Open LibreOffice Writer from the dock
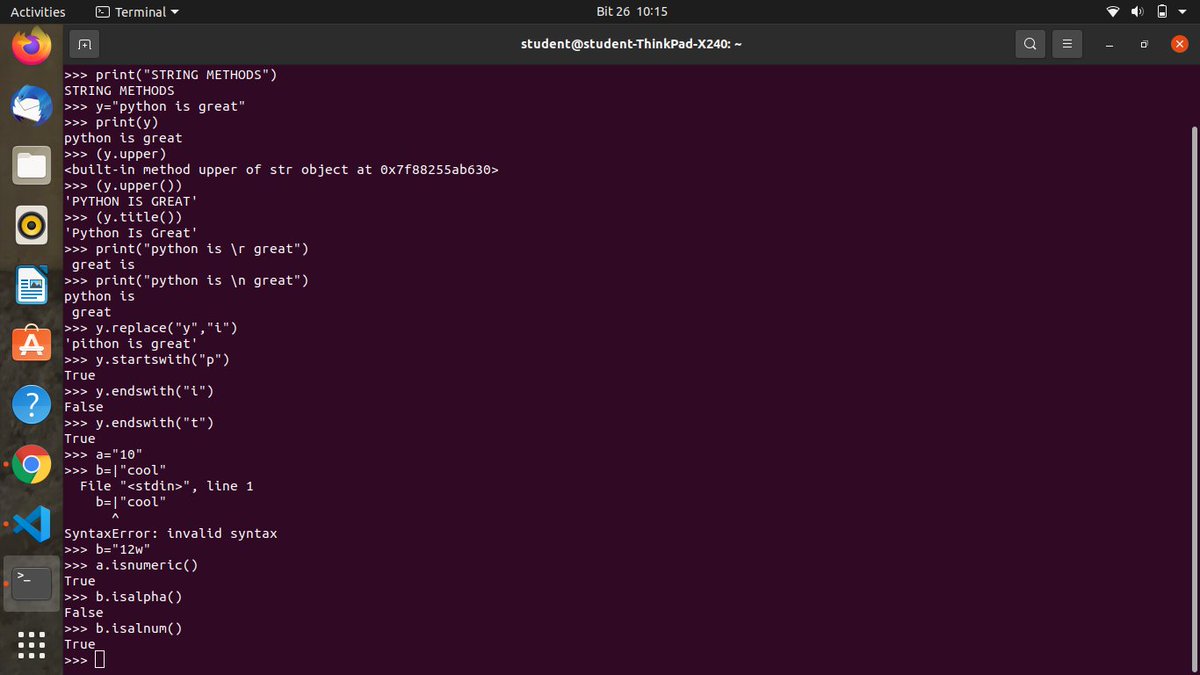This screenshot has height=675, width=1200. (31, 285)
